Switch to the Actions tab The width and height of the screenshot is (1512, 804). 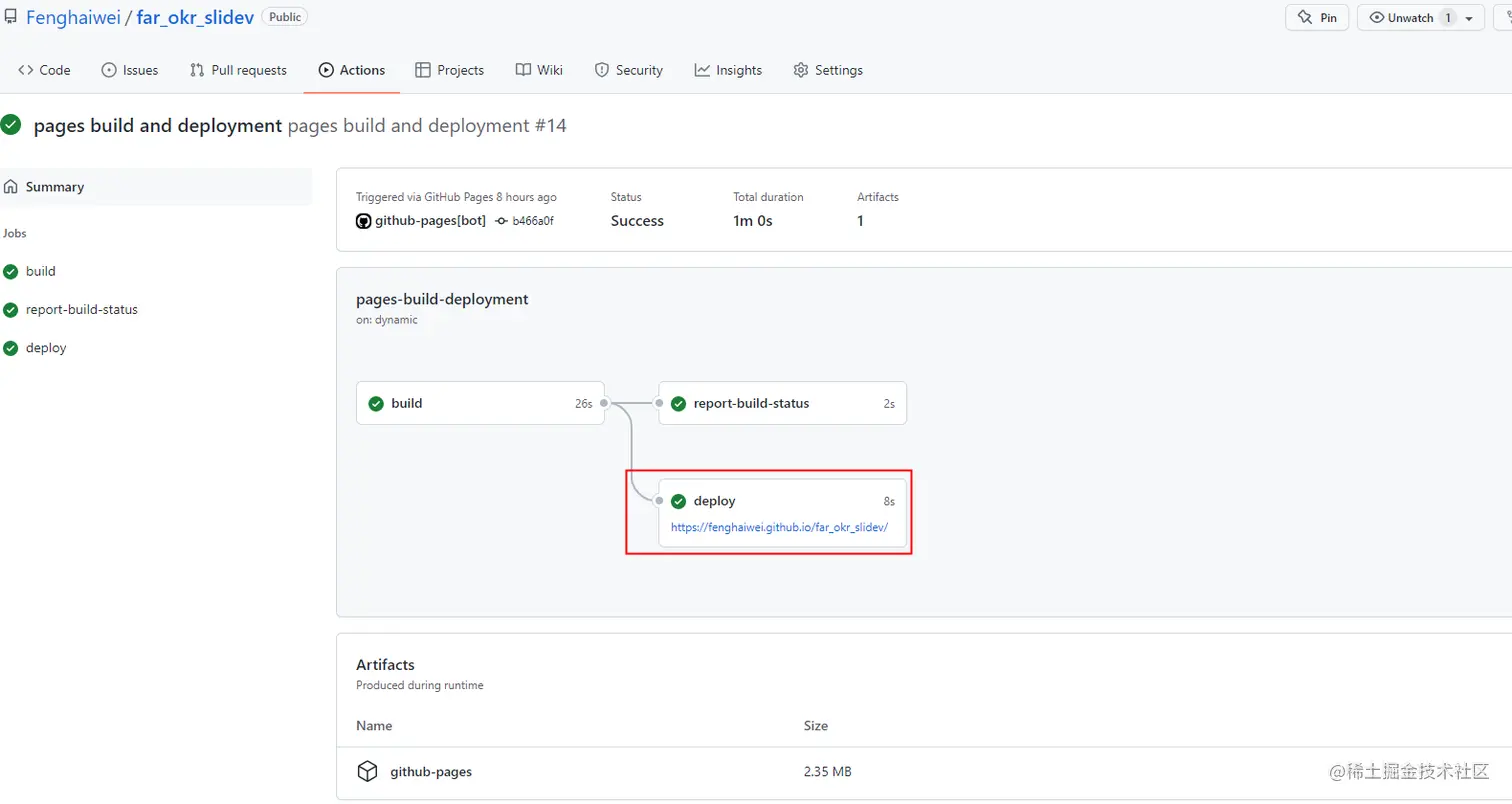pyautogui.click(x=352, y=70)
